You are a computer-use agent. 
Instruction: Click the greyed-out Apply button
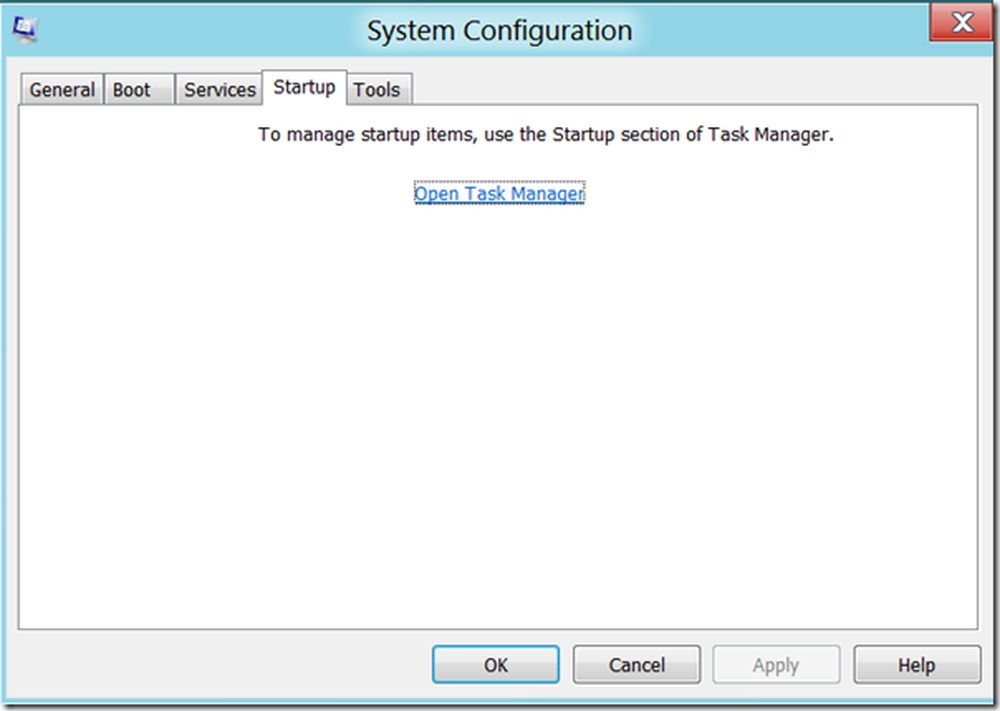pos(776,665)
